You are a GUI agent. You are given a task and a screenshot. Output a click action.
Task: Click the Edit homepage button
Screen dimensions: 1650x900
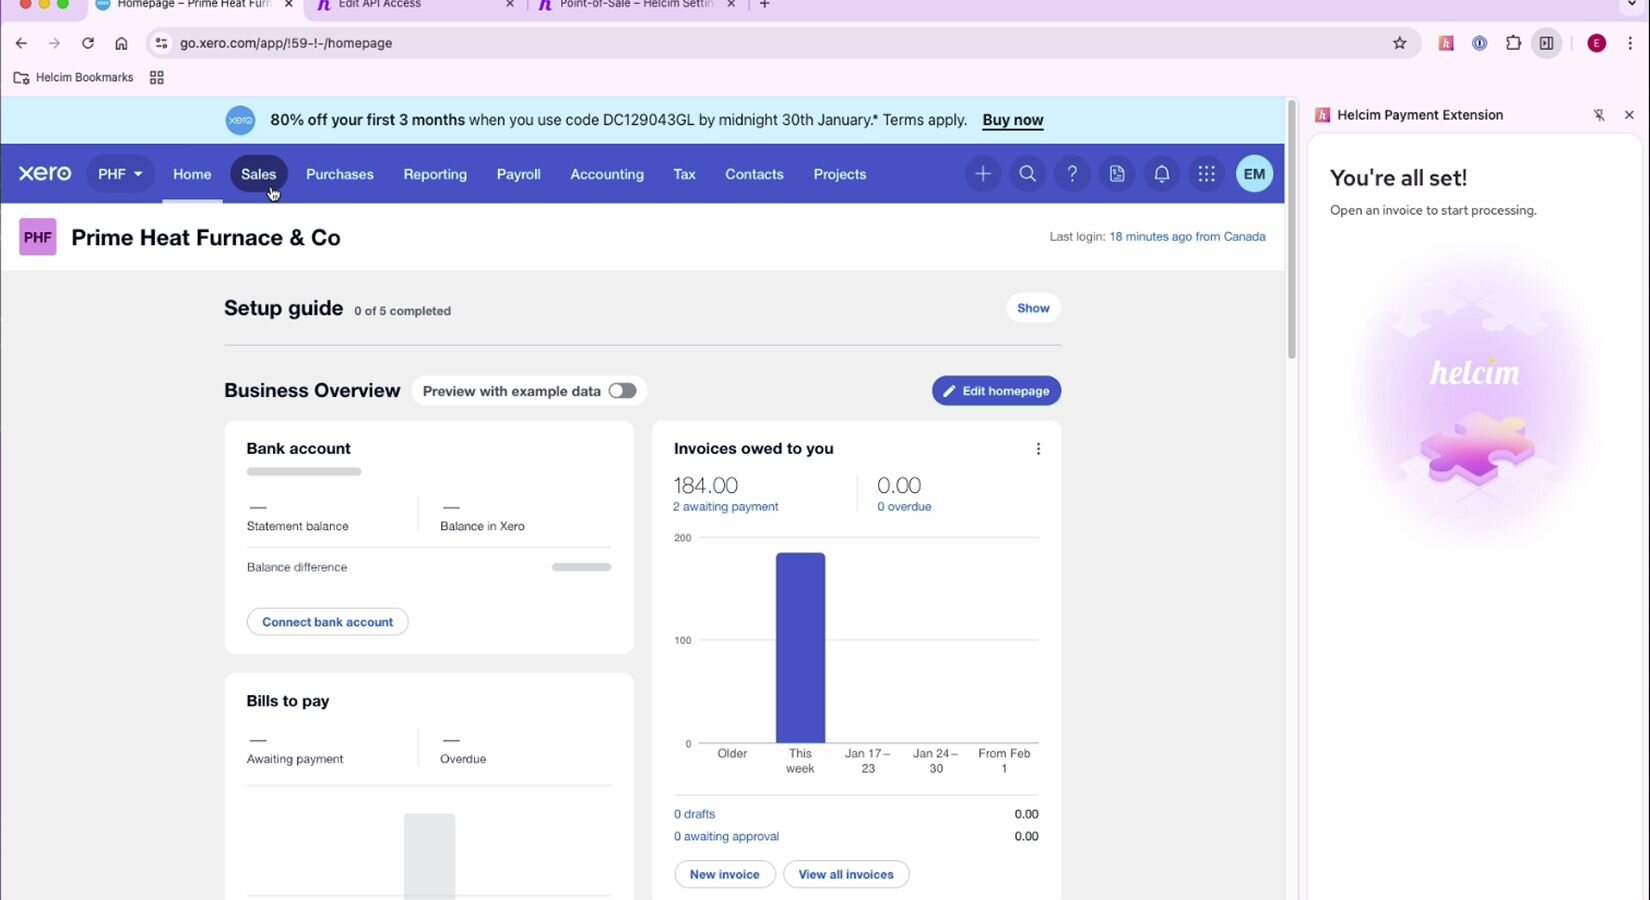(996, 391)
